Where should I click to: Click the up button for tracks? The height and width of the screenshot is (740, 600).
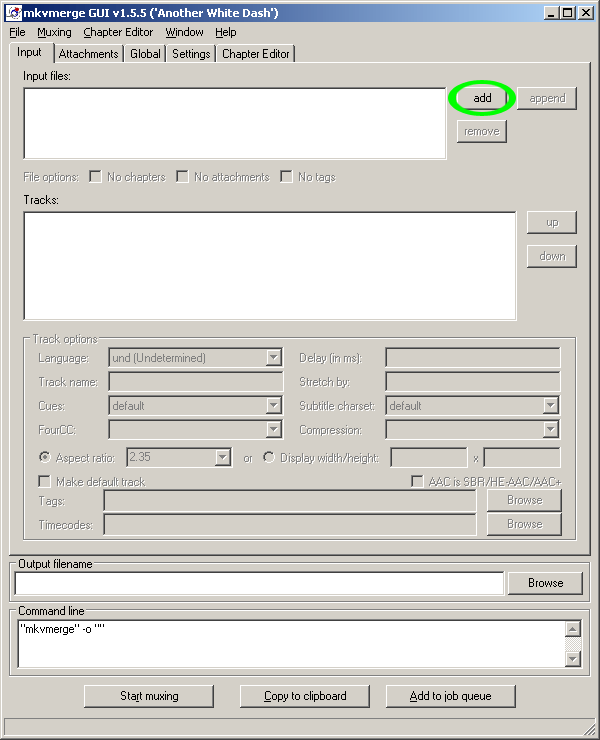tap(552, 222)
